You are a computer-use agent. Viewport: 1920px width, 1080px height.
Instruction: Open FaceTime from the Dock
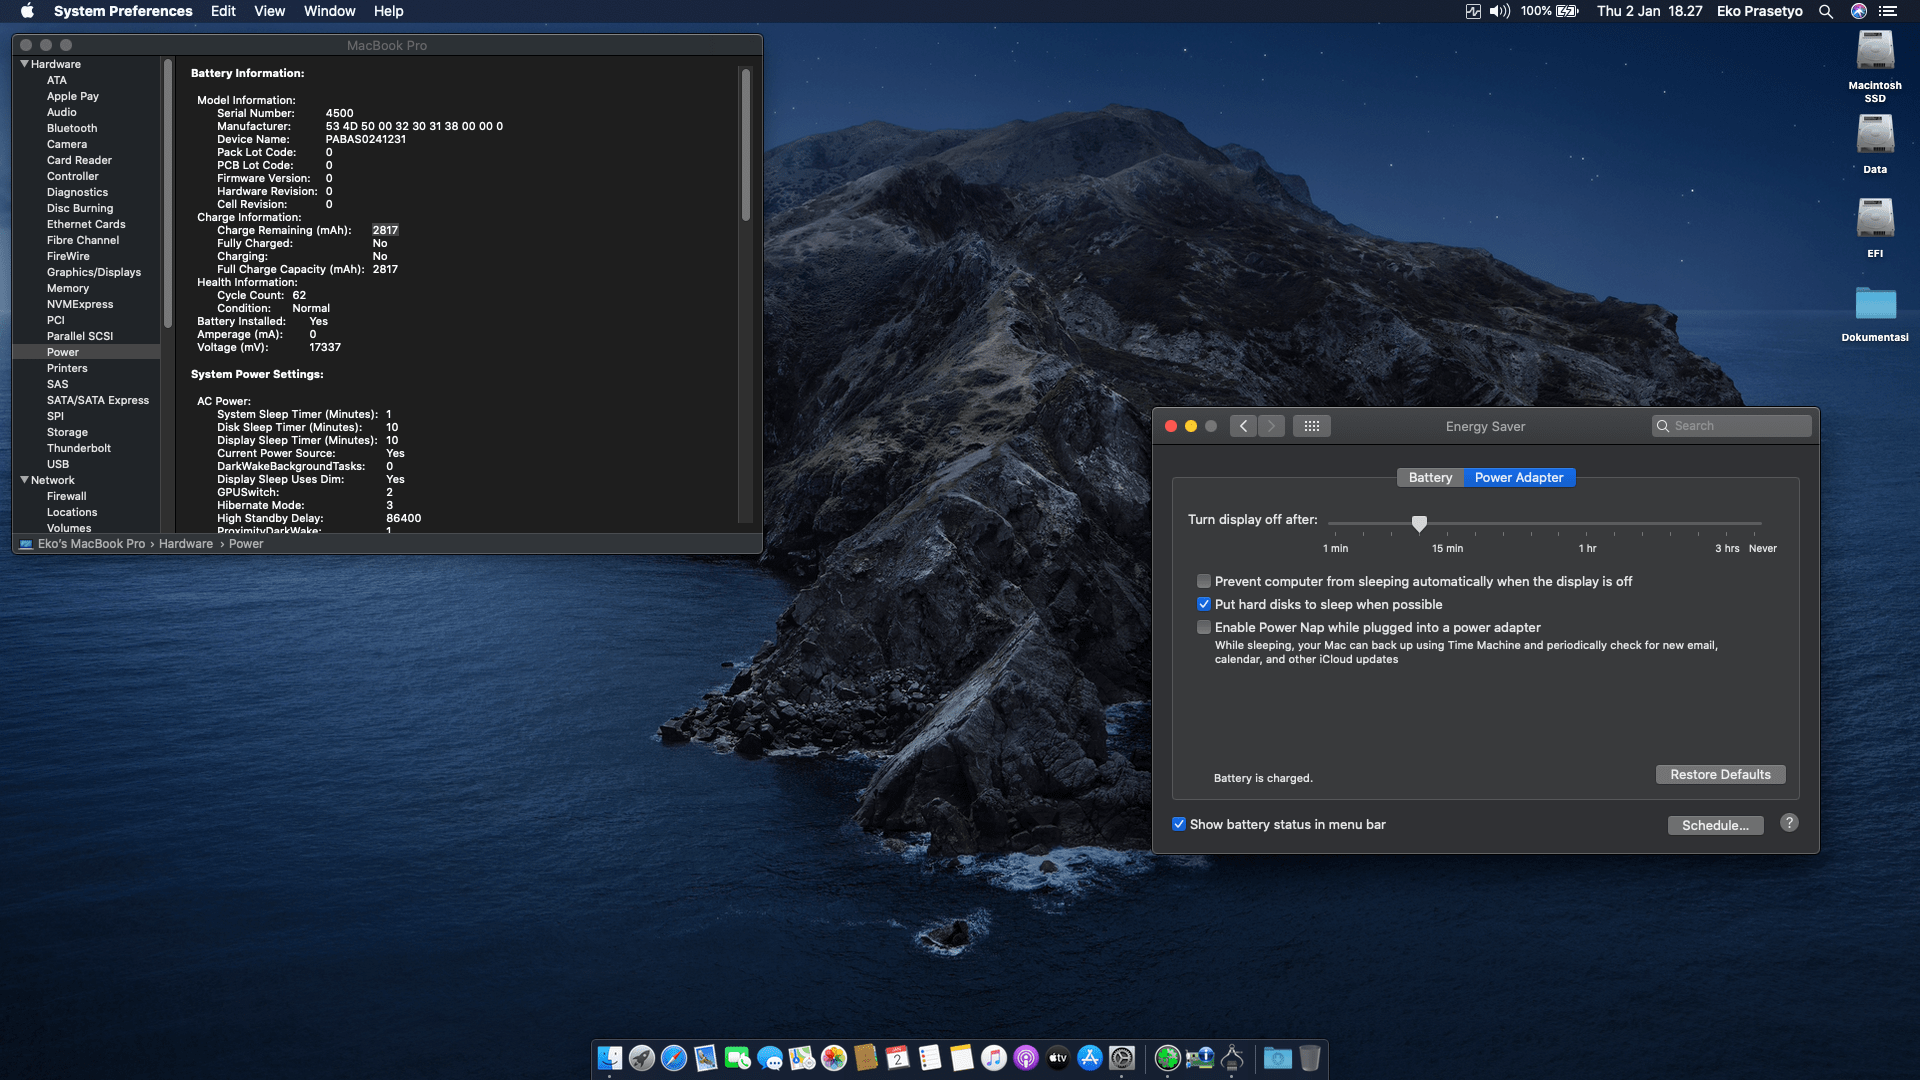[738, 1058]
